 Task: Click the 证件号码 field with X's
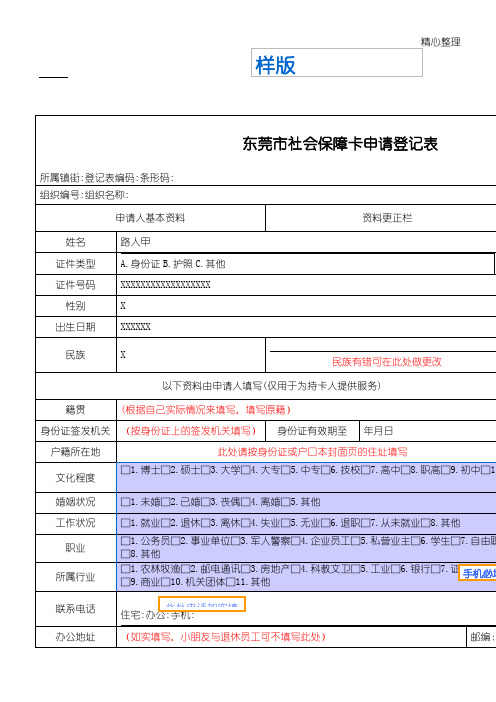click(x=306, y=285)
